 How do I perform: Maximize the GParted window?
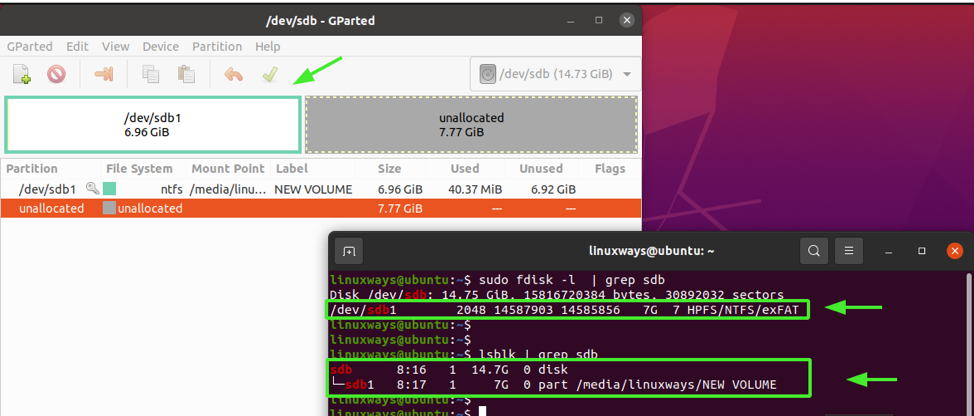599,20
